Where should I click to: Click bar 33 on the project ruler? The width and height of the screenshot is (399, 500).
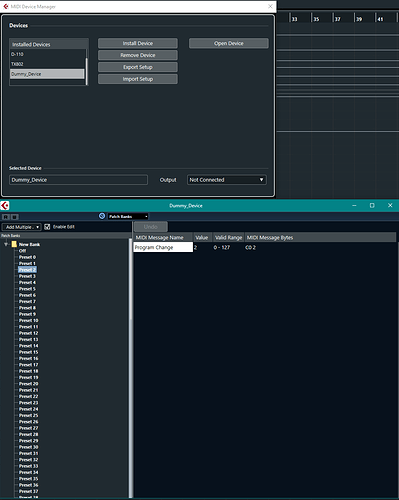click(295, 19)
